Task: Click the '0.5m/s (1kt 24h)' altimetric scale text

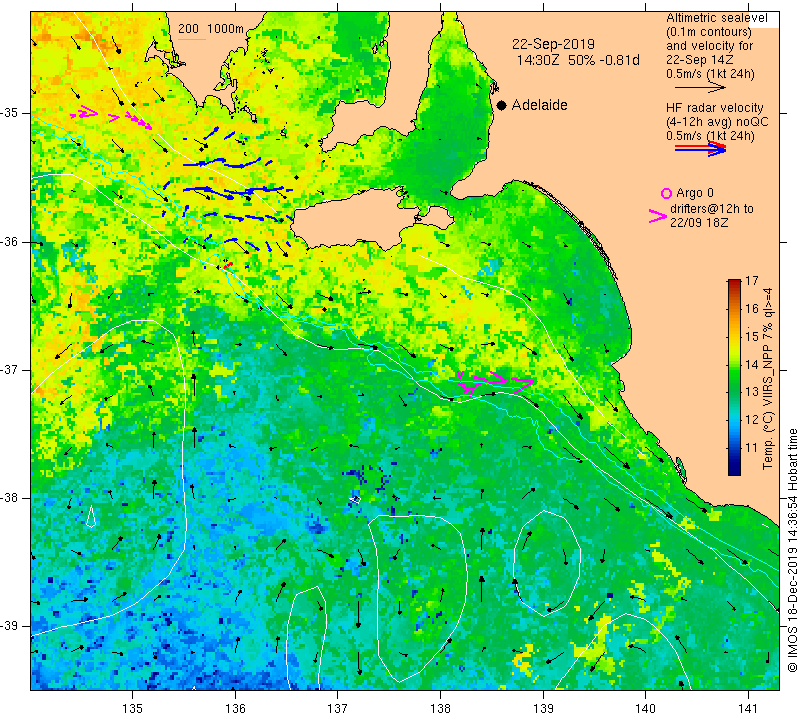Action: [x=710, y=74]
